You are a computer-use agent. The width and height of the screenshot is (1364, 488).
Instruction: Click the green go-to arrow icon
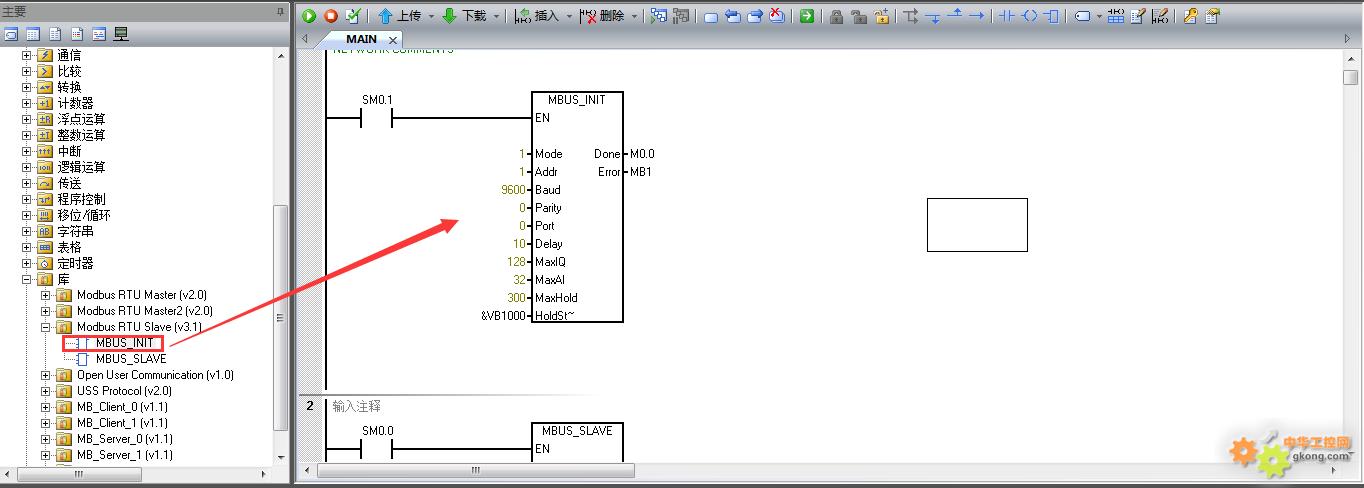[x=807, y=16]
